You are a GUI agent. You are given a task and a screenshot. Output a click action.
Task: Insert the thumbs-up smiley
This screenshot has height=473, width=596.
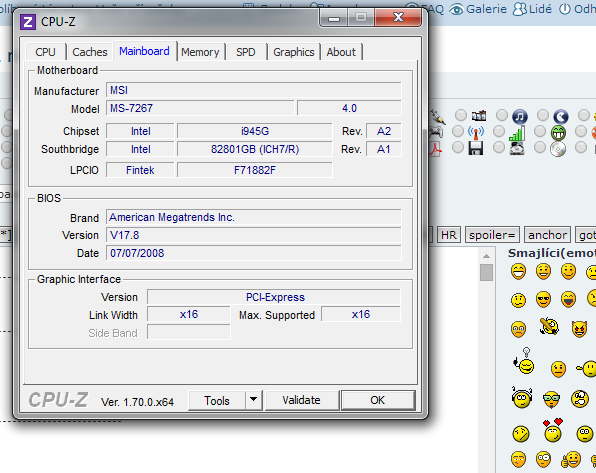pos(571,460)
